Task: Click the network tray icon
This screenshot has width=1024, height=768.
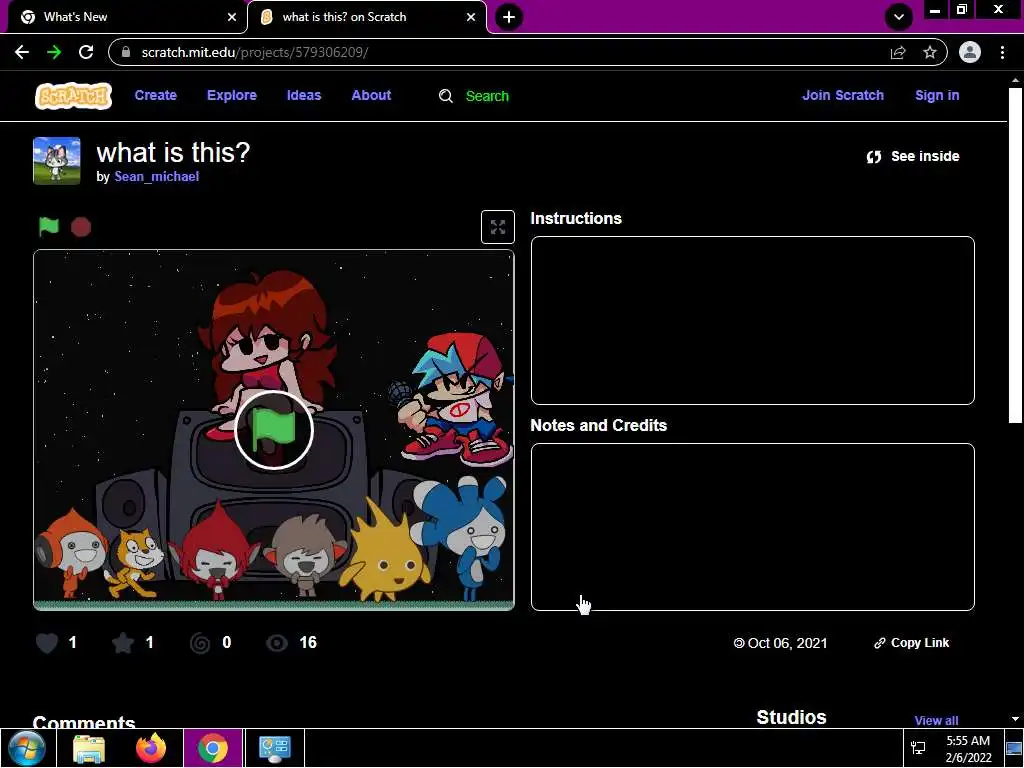Action: 918,748
